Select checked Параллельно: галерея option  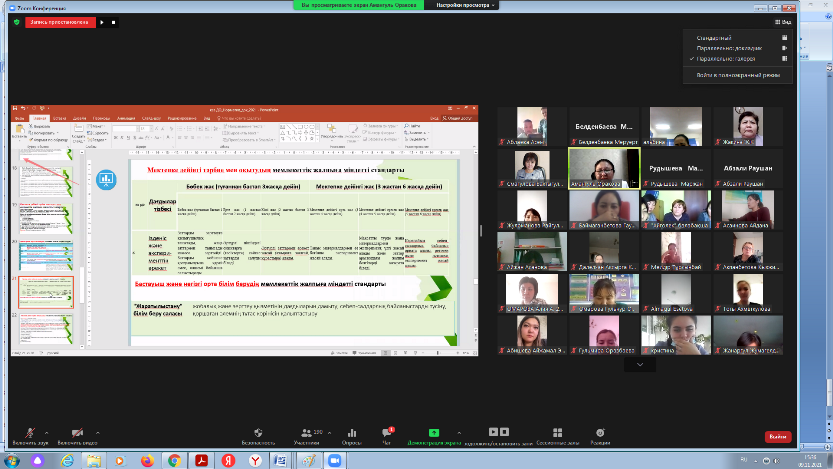[726, 59]
